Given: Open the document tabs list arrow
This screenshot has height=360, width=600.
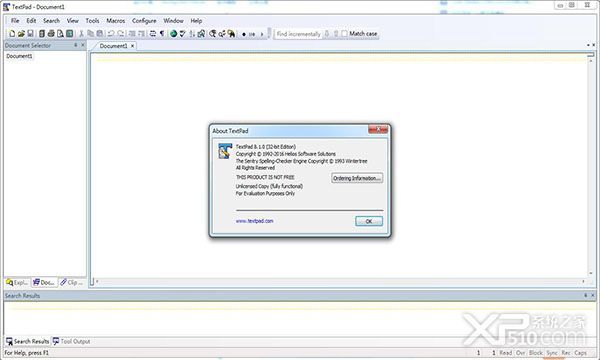Looking at the screenshot, I should pyautogui.click(x=588, y=45).
